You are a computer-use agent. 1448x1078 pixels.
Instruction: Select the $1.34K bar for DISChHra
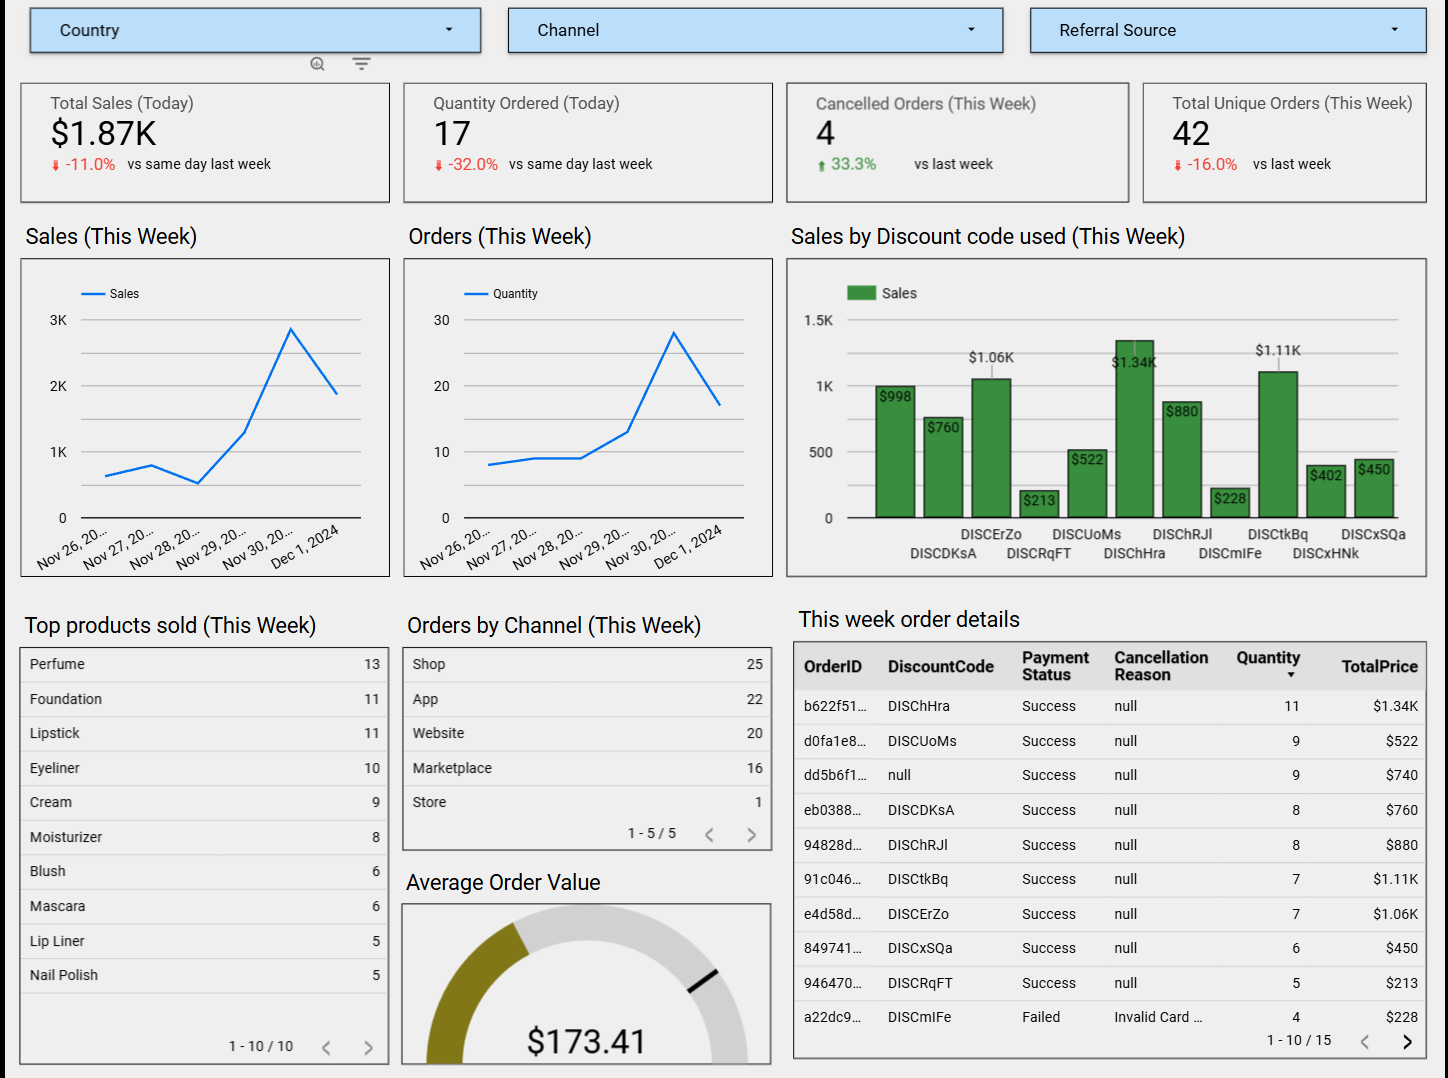point(1134,429)
